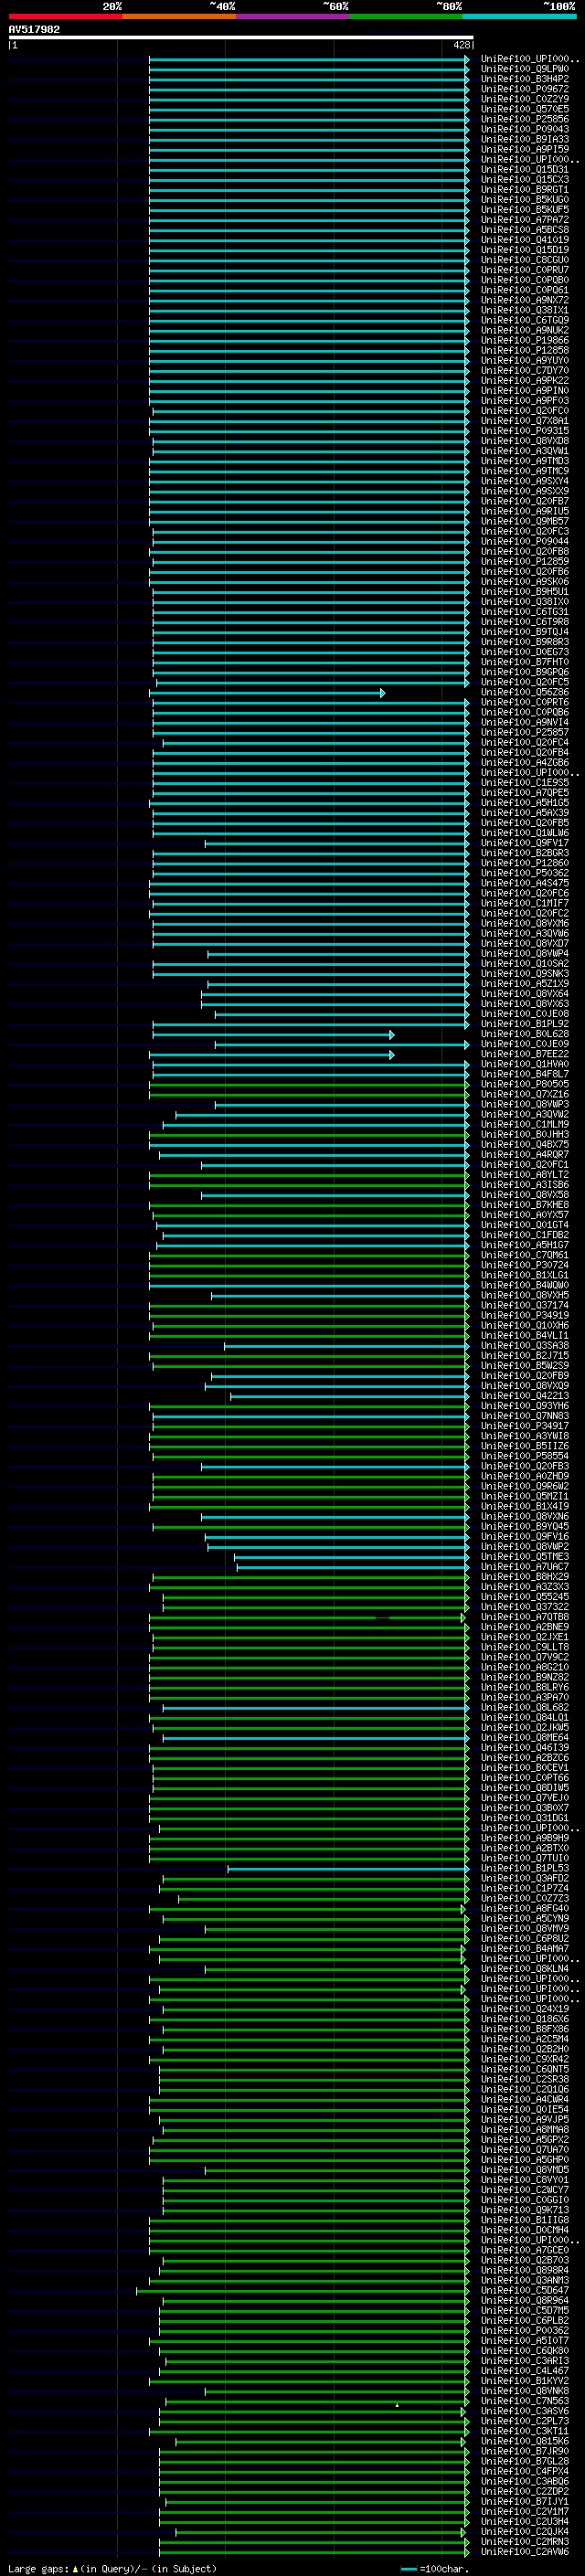This screenshot has height=2576, width=585.
Task: Click the cyan ~100% identity legend segment
Action: tap(519, 17)
